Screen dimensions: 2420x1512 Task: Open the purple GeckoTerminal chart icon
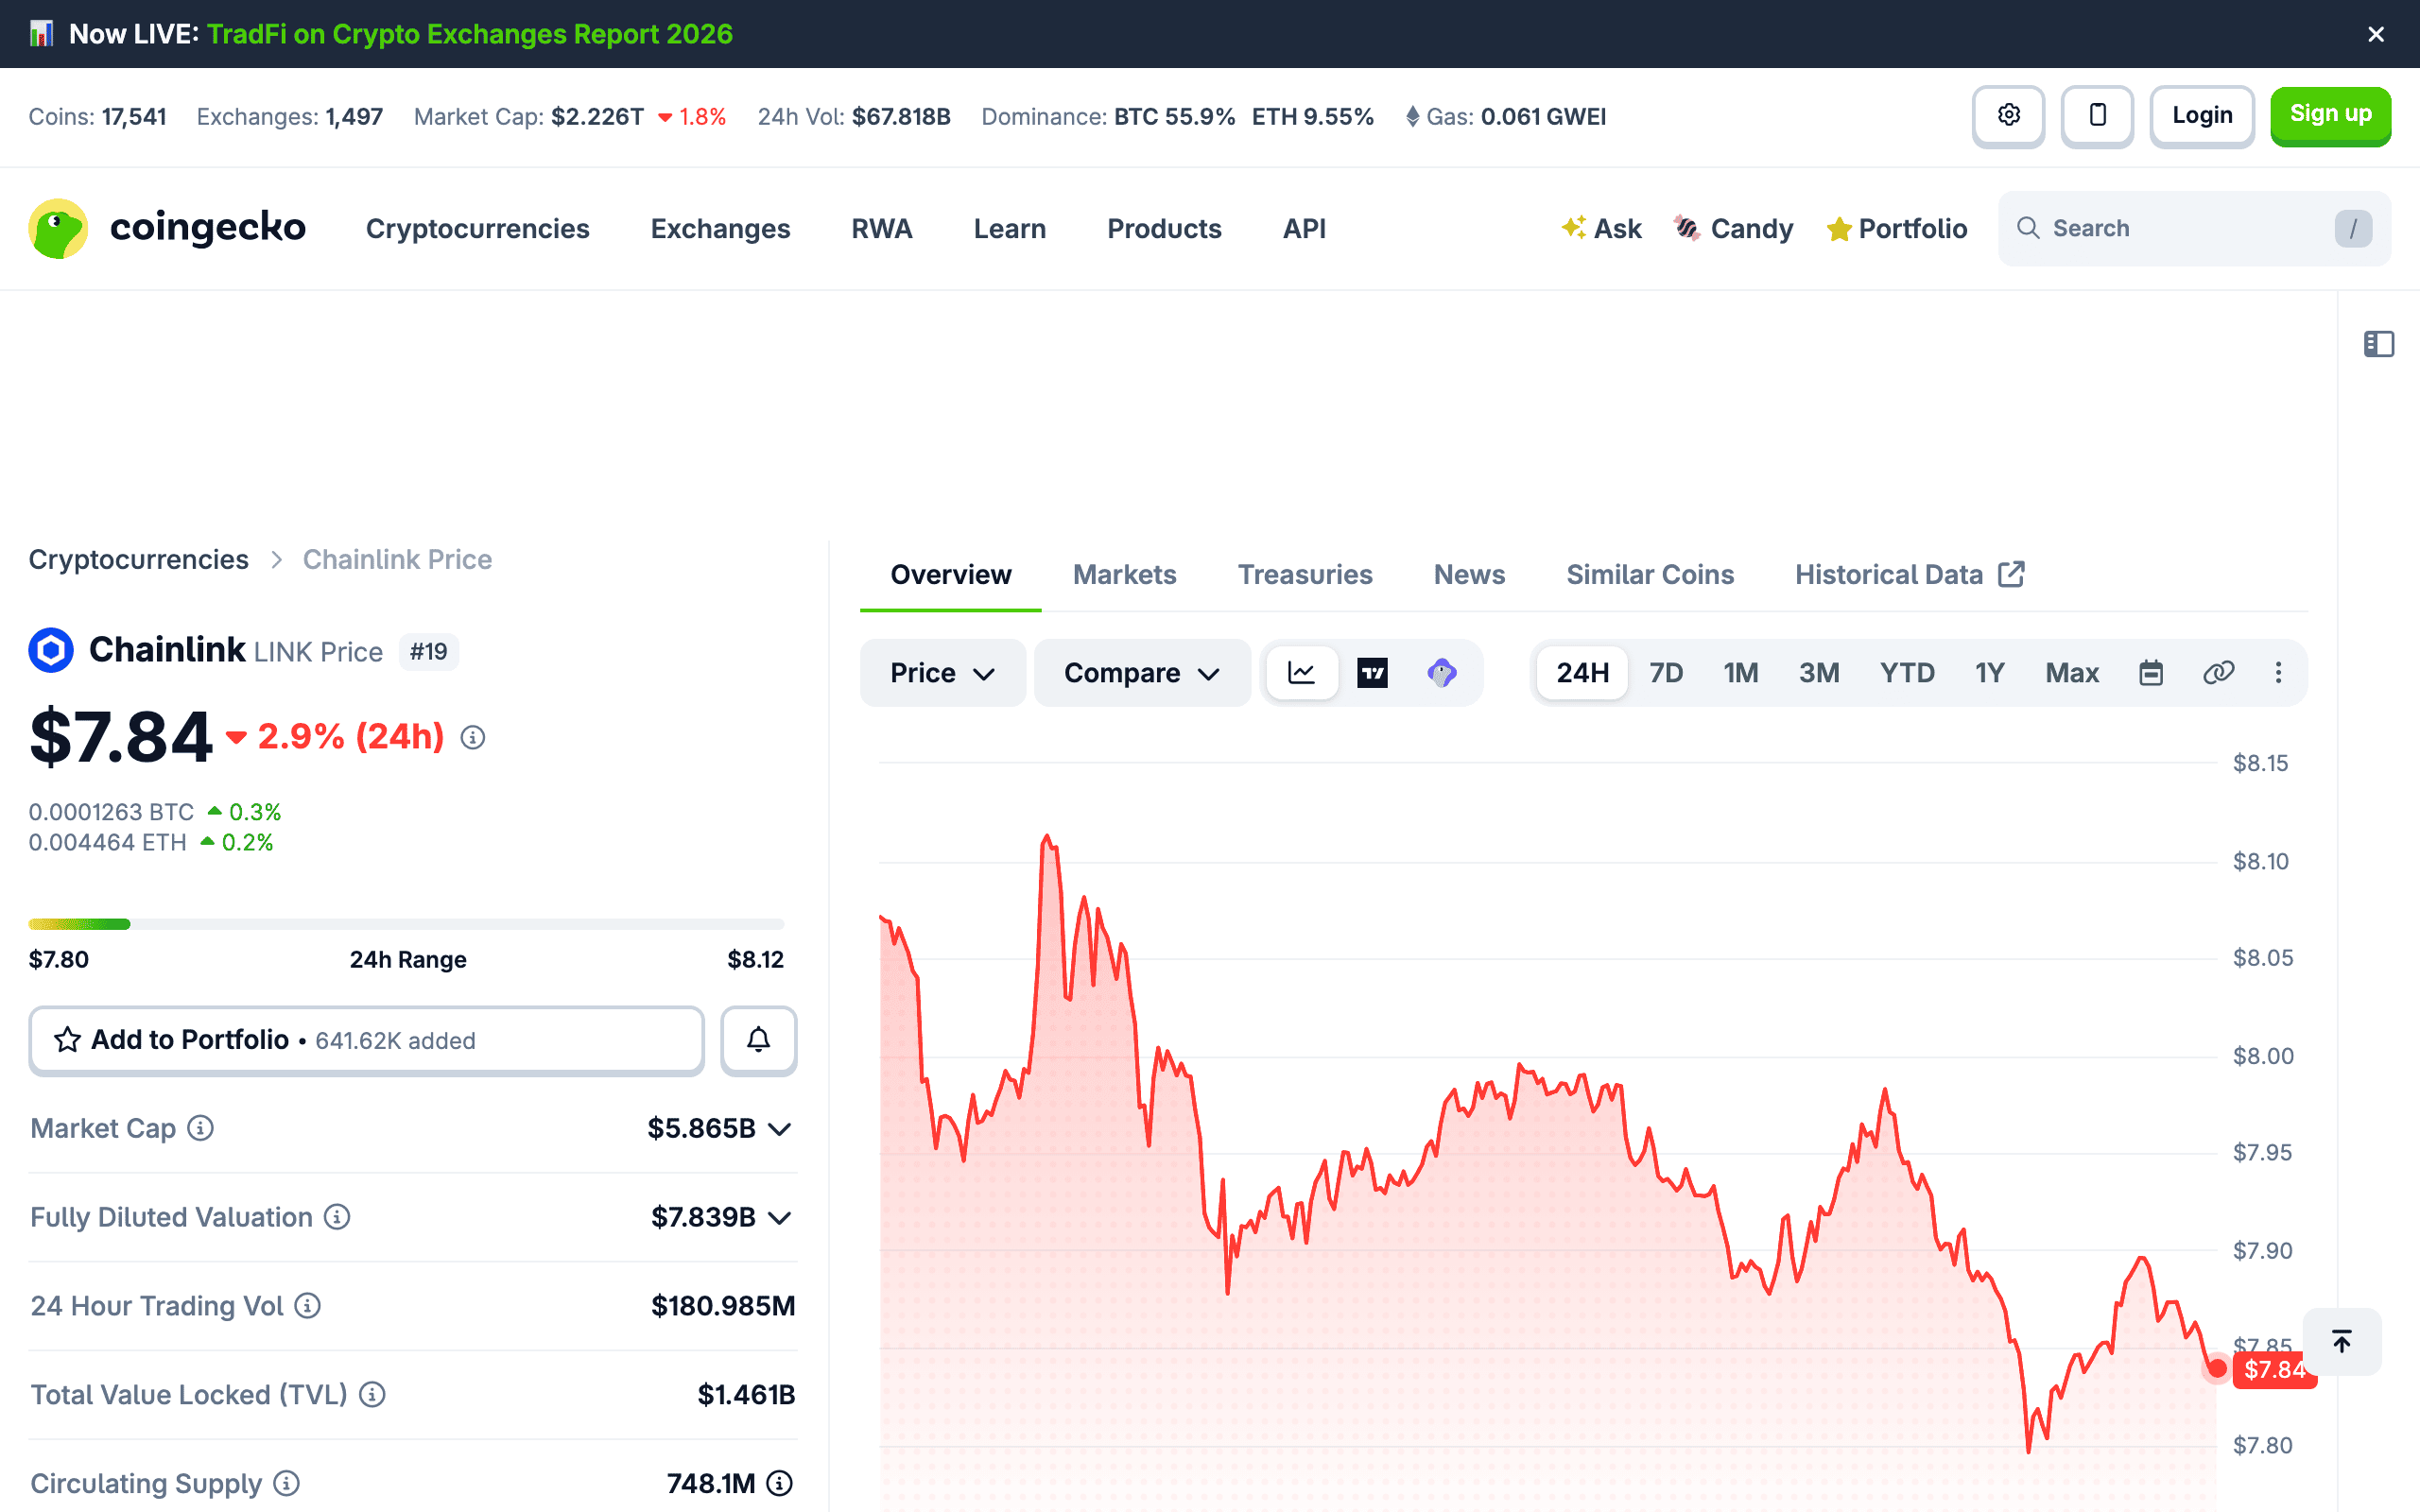pyautogui.click(x=1442, y=673)
